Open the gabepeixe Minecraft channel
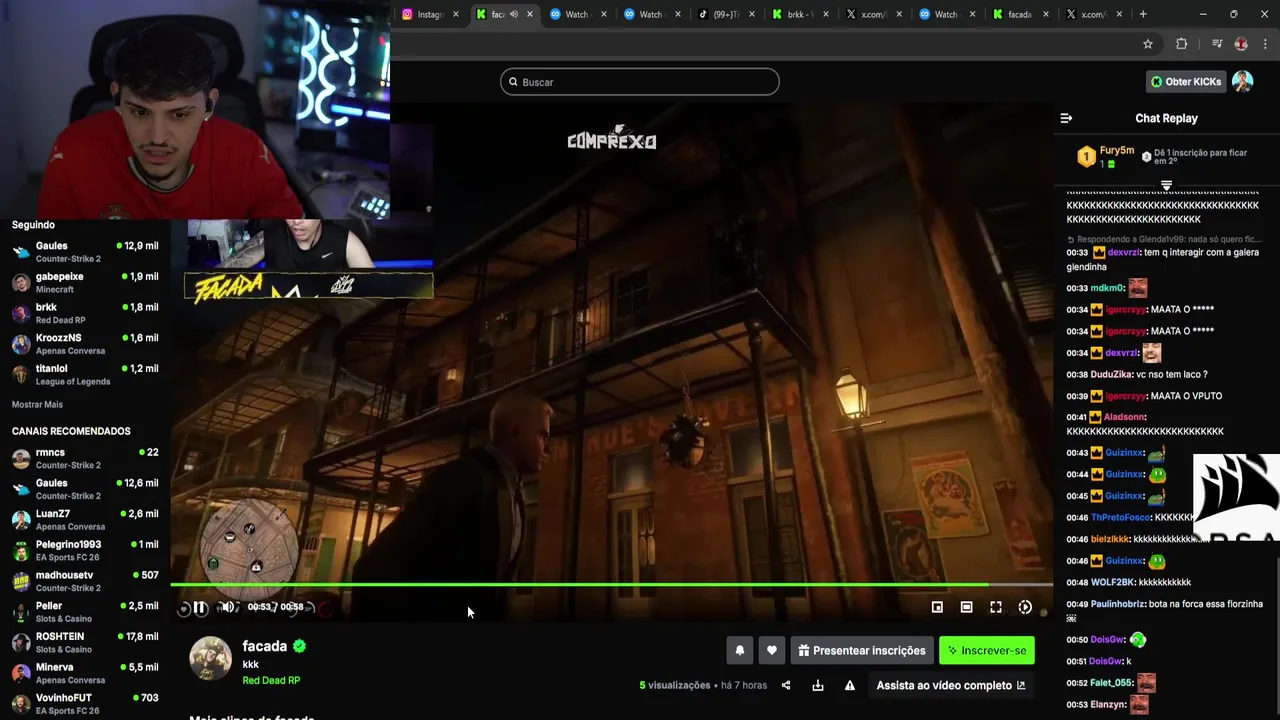The image size is (1280, 720). (x=84, y=283)
